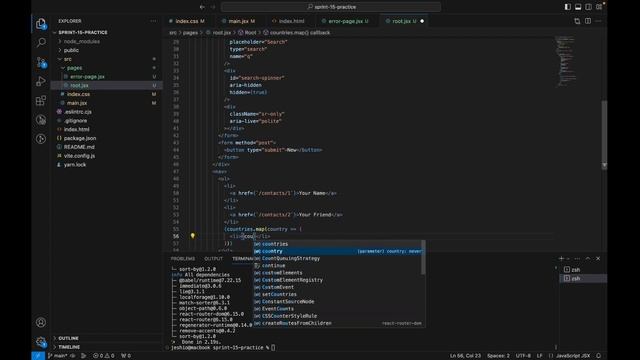Click the remote window indicator in status bar
The height and width of the screenshot is (360, 640).
38,356
